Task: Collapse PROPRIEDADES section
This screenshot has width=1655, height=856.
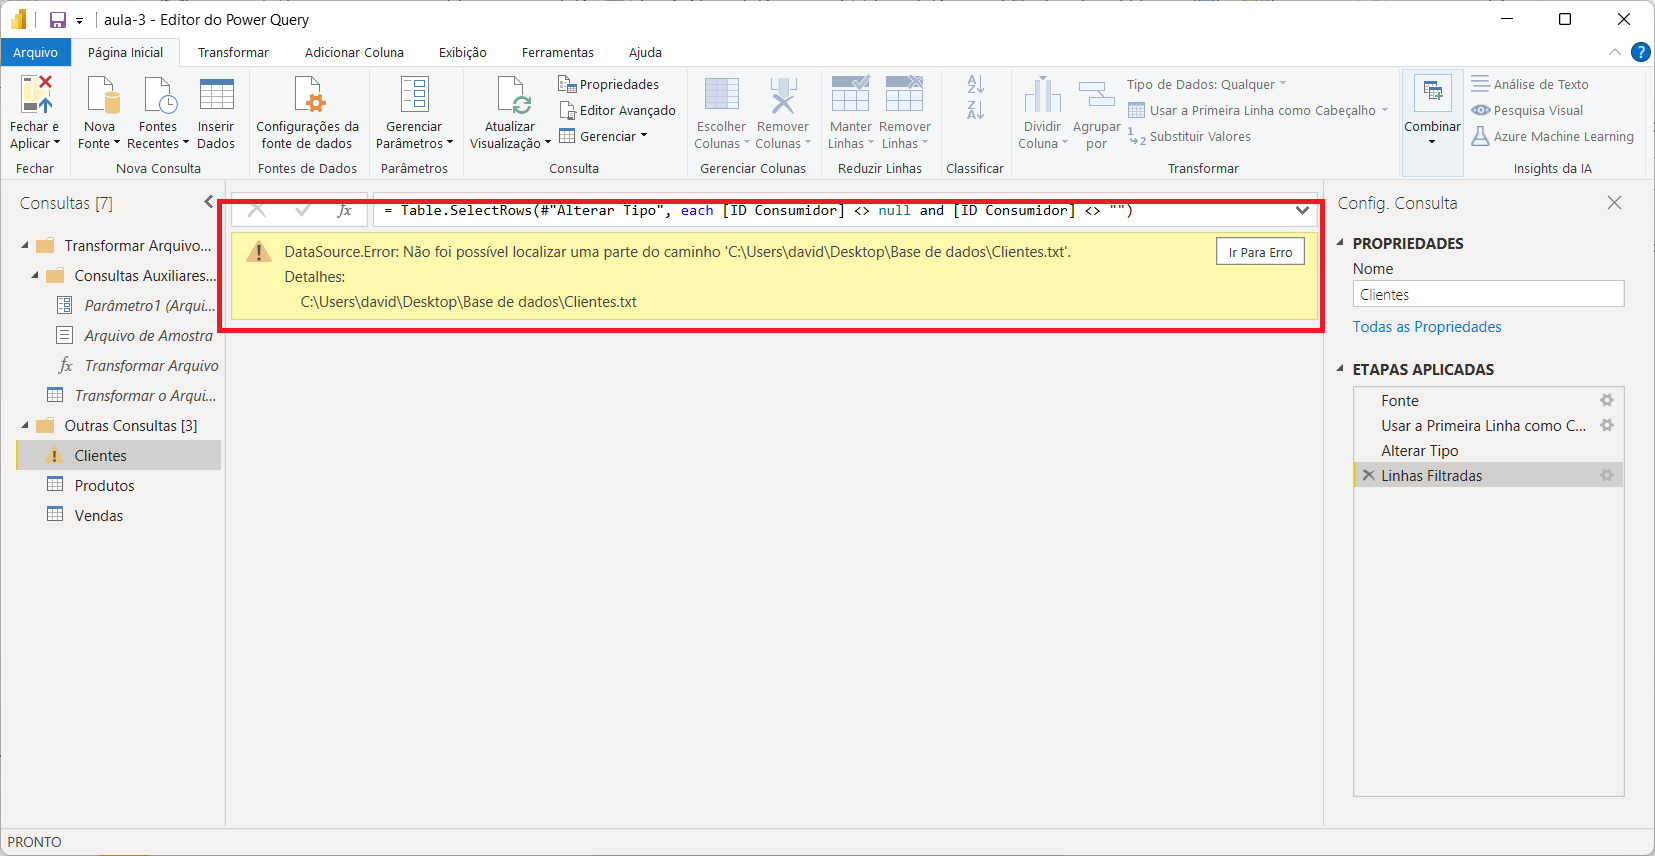Action: tap(1340, 242)
